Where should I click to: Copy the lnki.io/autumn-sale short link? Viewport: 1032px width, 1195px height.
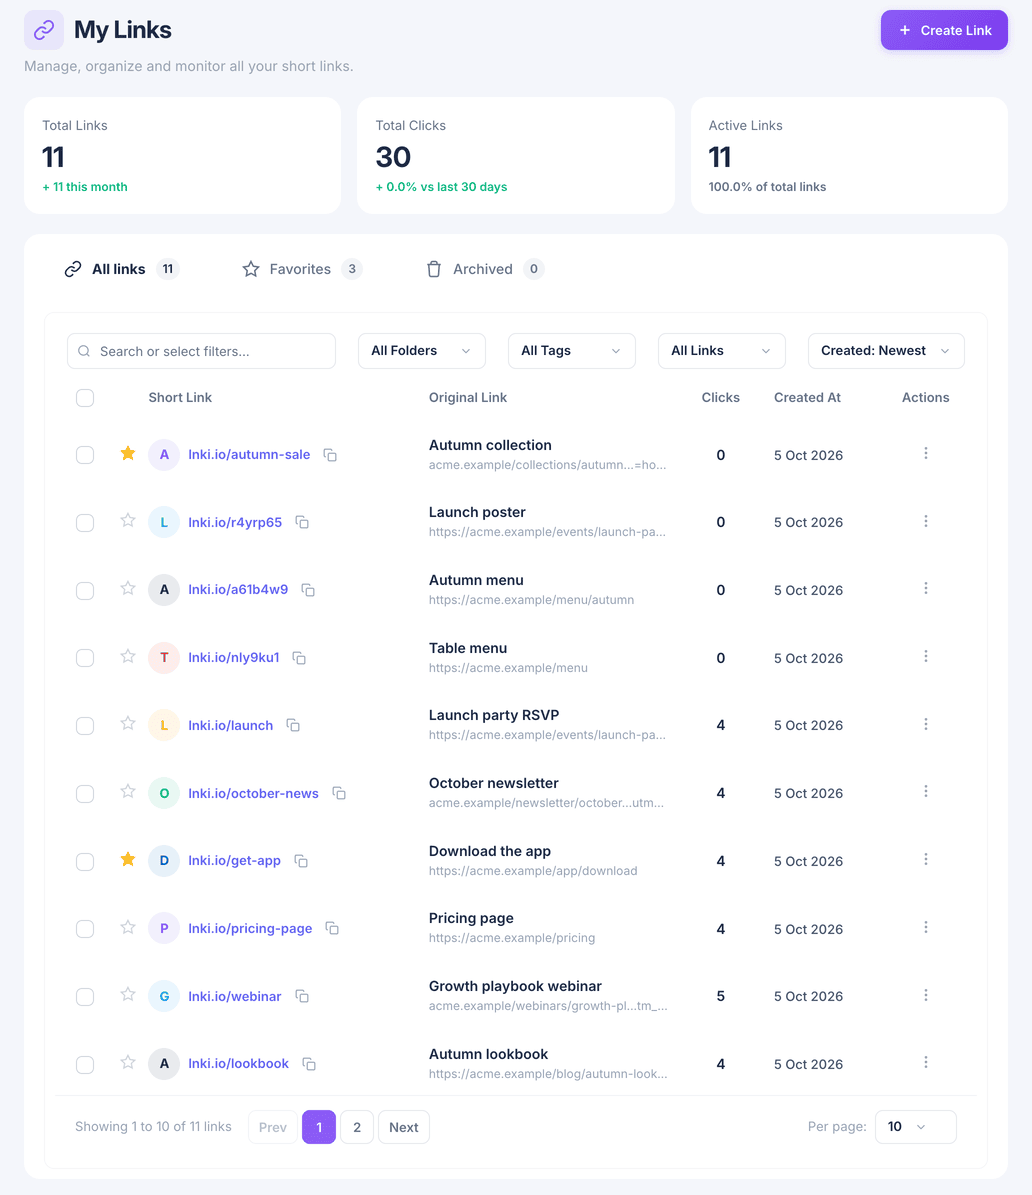click(330, 455)
